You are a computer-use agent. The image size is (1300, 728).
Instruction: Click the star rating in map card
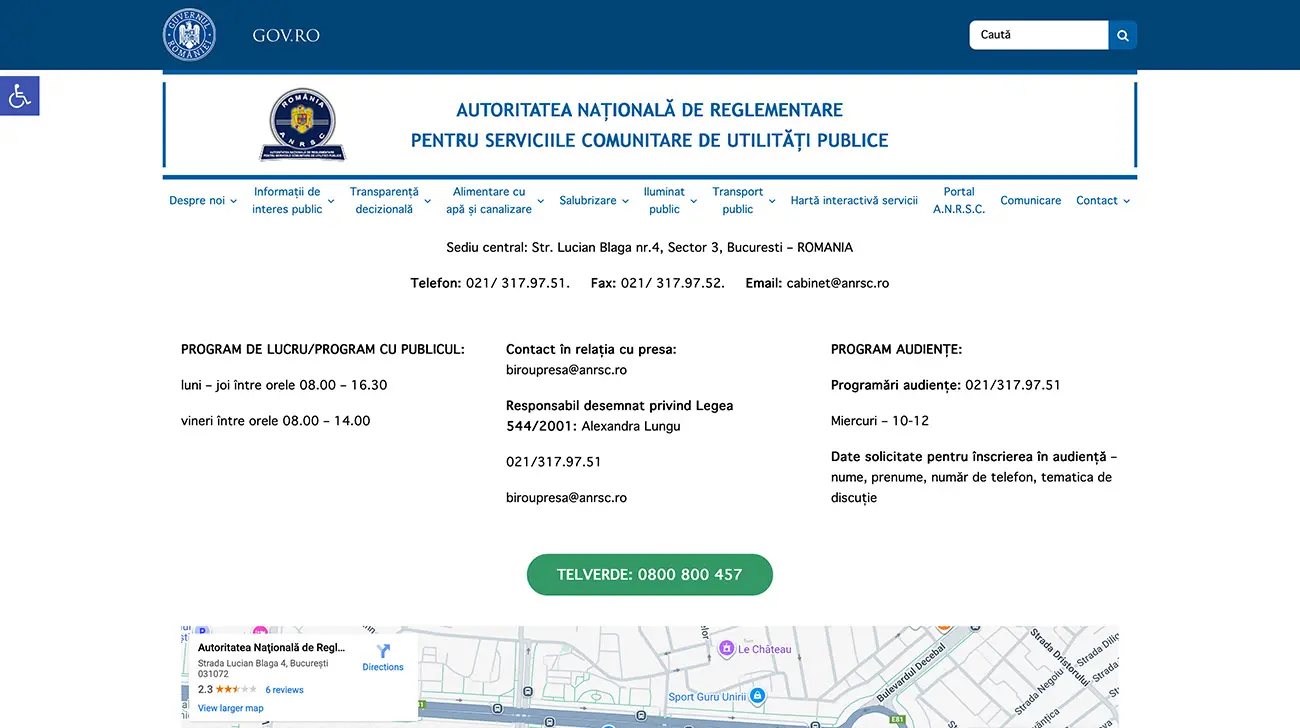click(x=236, y=690)
